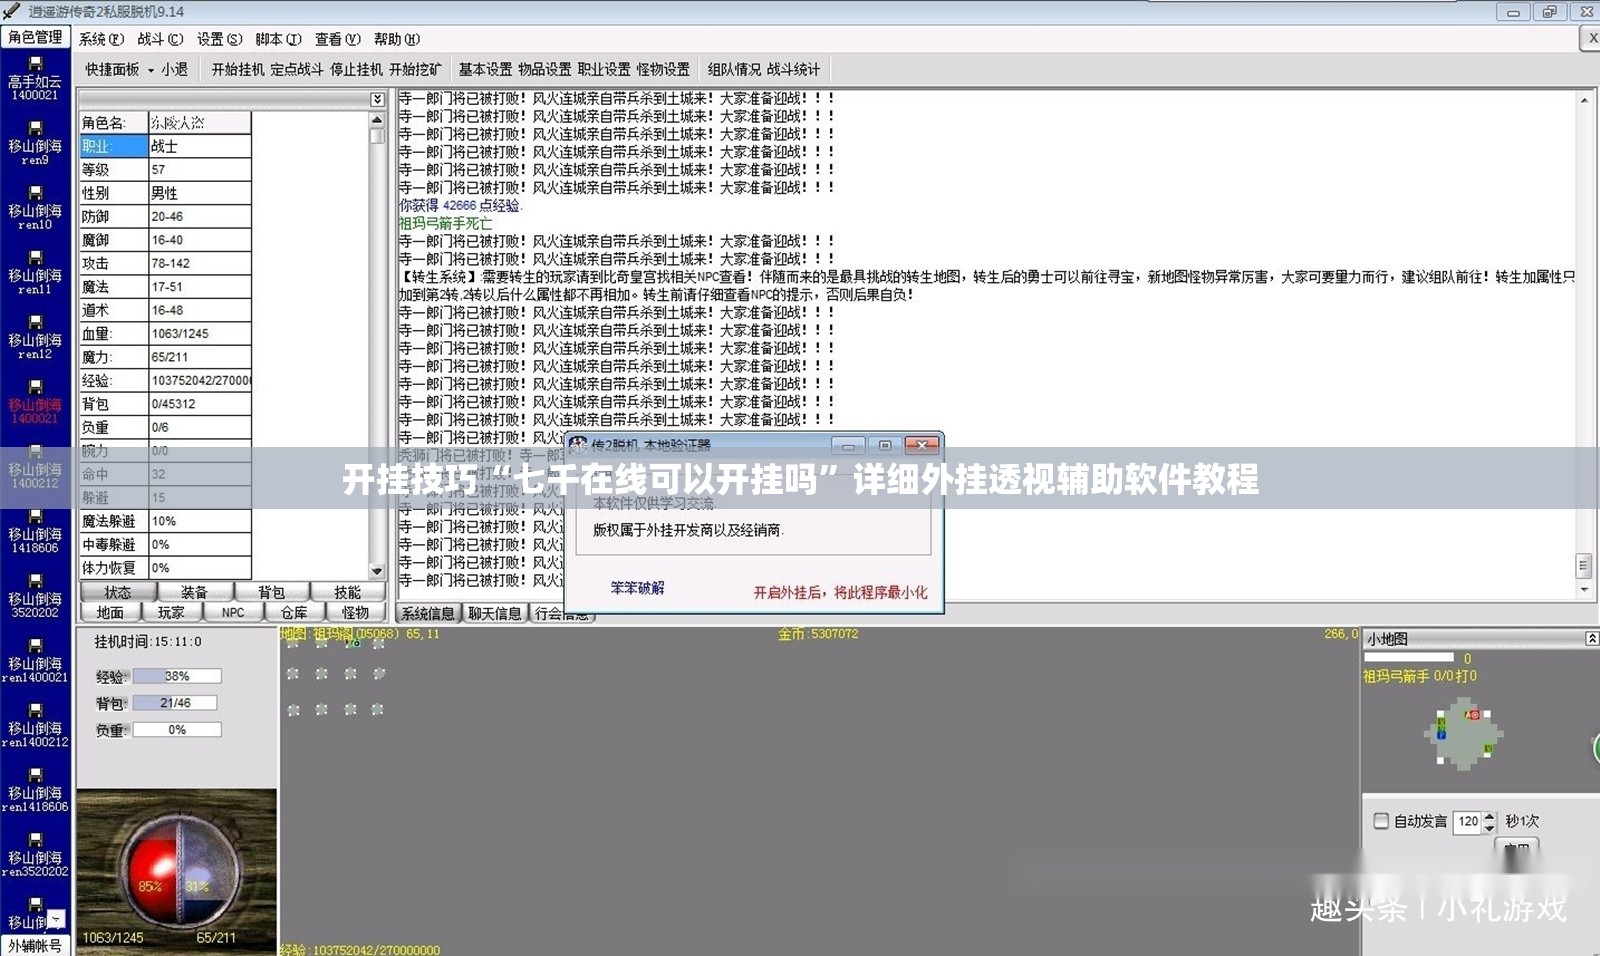Click the 仓库 button

(x=294, y=612)
